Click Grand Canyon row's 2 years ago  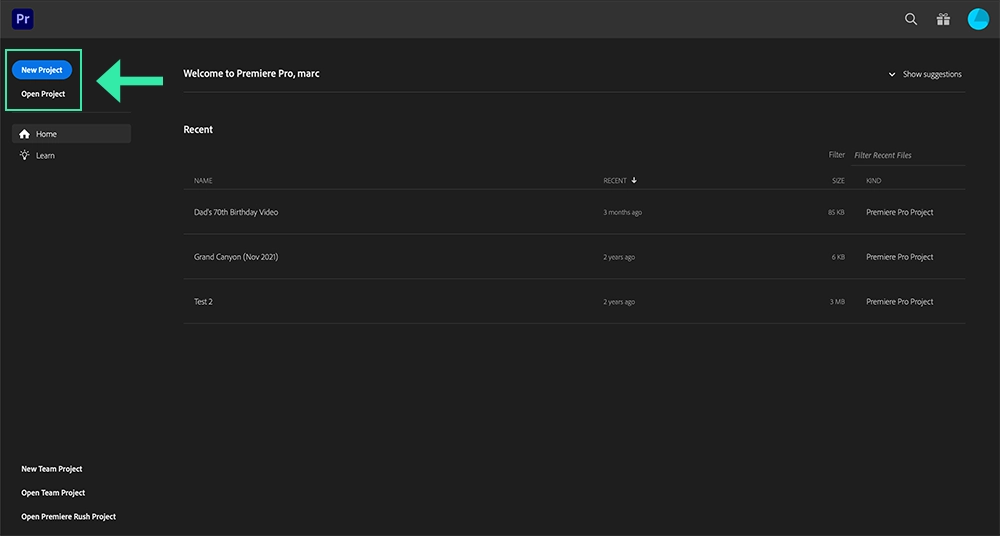619,257
